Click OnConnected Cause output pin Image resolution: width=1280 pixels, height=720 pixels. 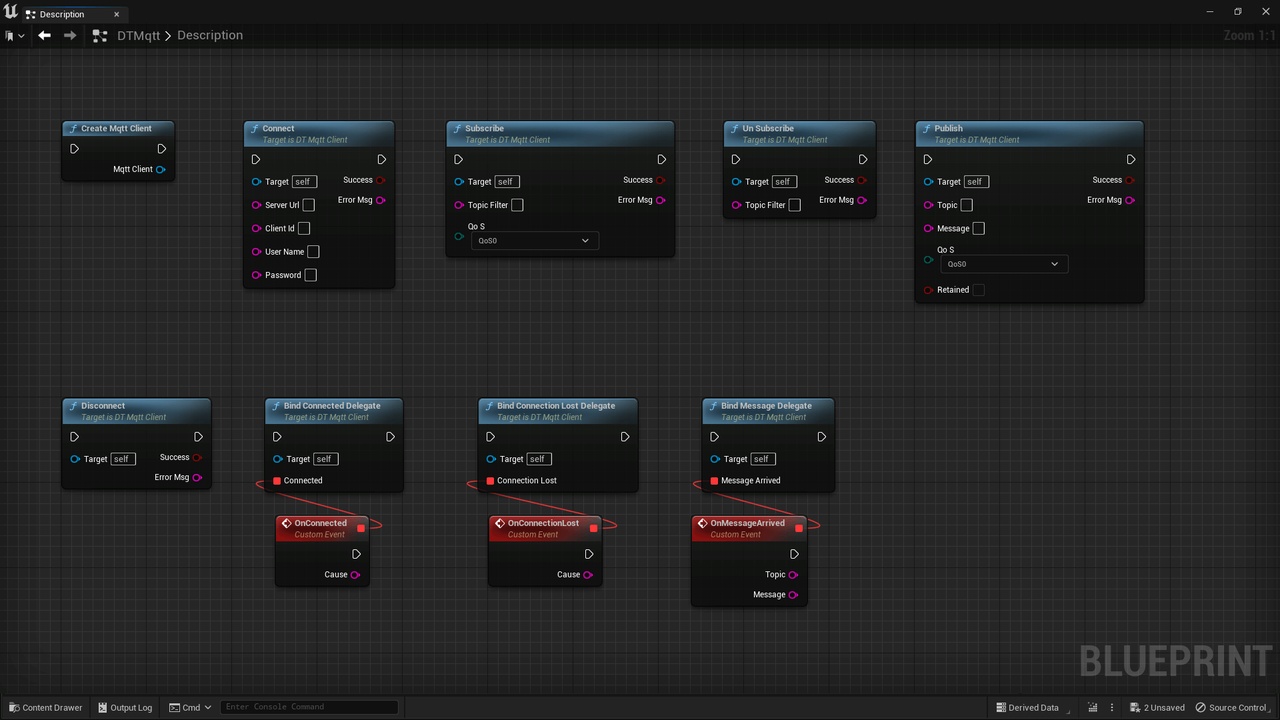[x=355, y=575]
